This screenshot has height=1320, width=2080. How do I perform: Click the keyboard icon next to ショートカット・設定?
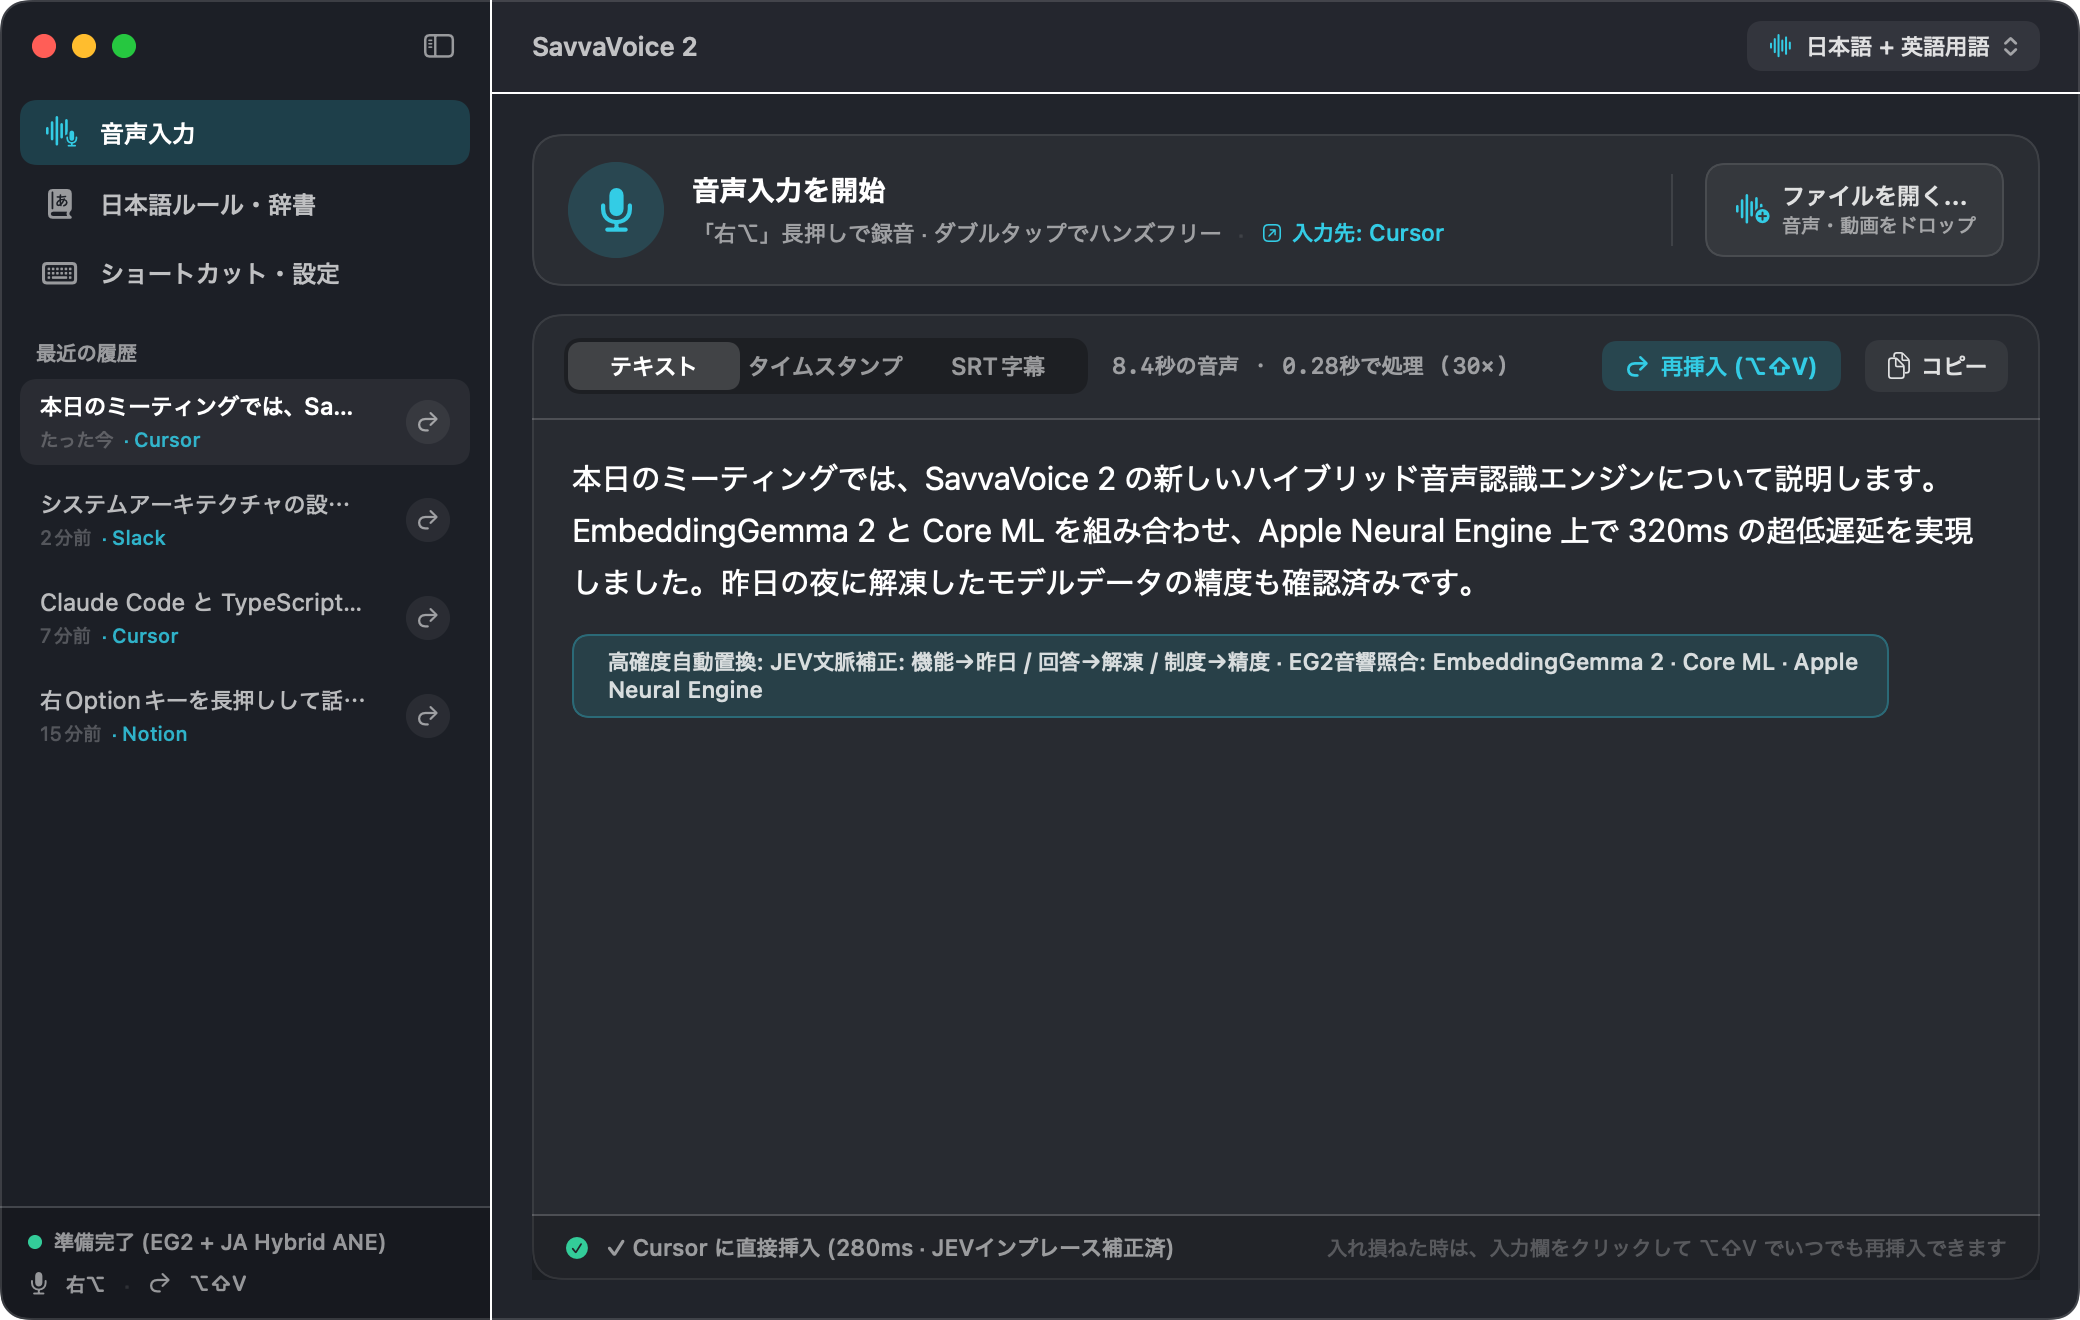pos(60,273)
